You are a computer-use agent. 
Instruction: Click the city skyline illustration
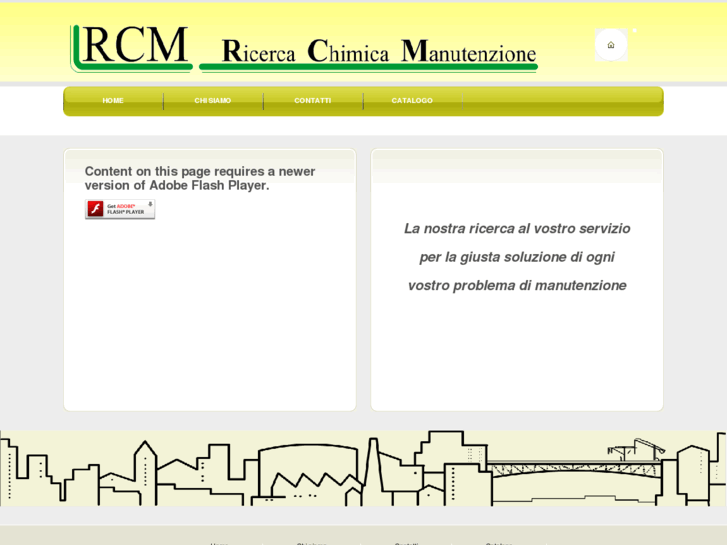coord(364,468)
